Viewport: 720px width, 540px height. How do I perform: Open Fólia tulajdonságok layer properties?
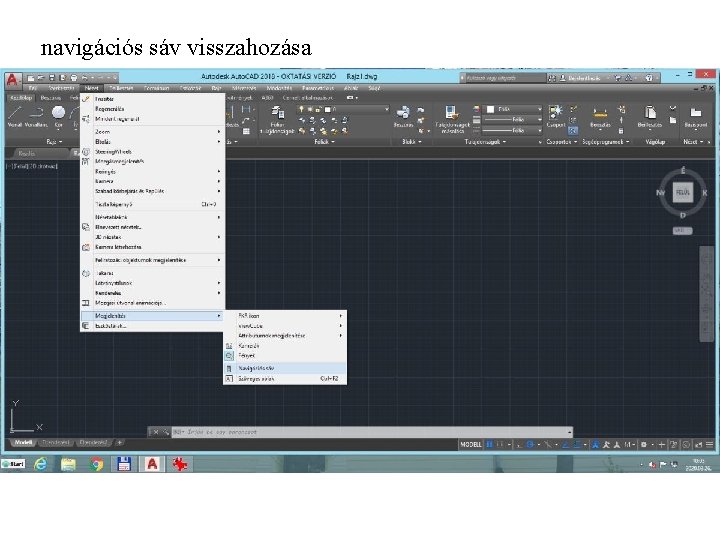[x=277, y=119]
